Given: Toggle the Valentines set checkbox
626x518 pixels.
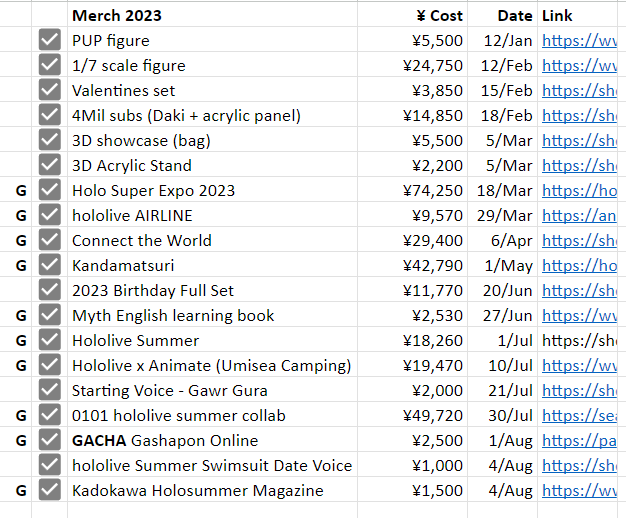Looking at the screenshot, I should 50,91.
